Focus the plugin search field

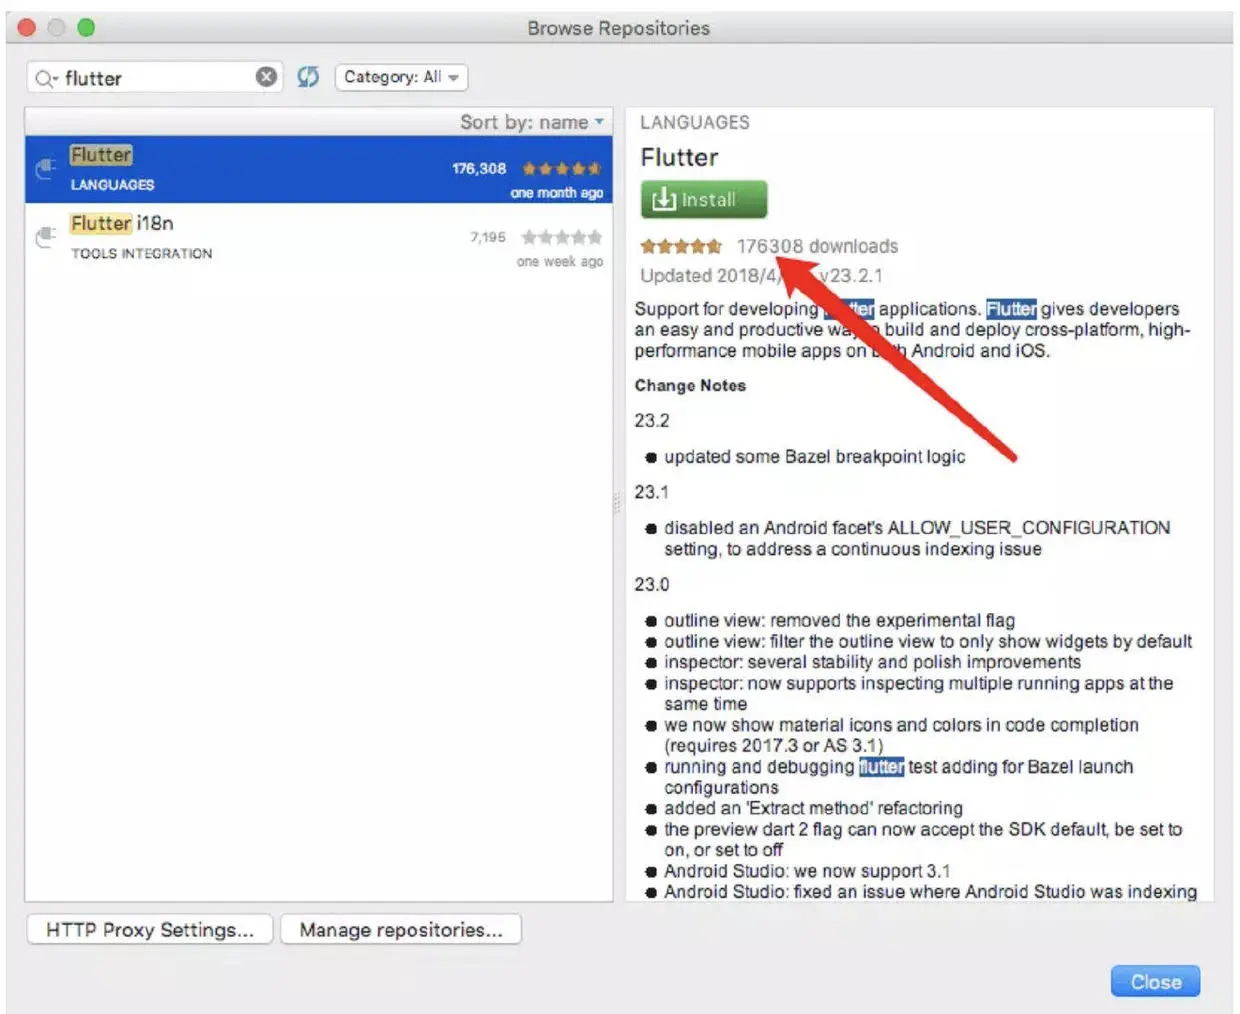click(155, 78)
